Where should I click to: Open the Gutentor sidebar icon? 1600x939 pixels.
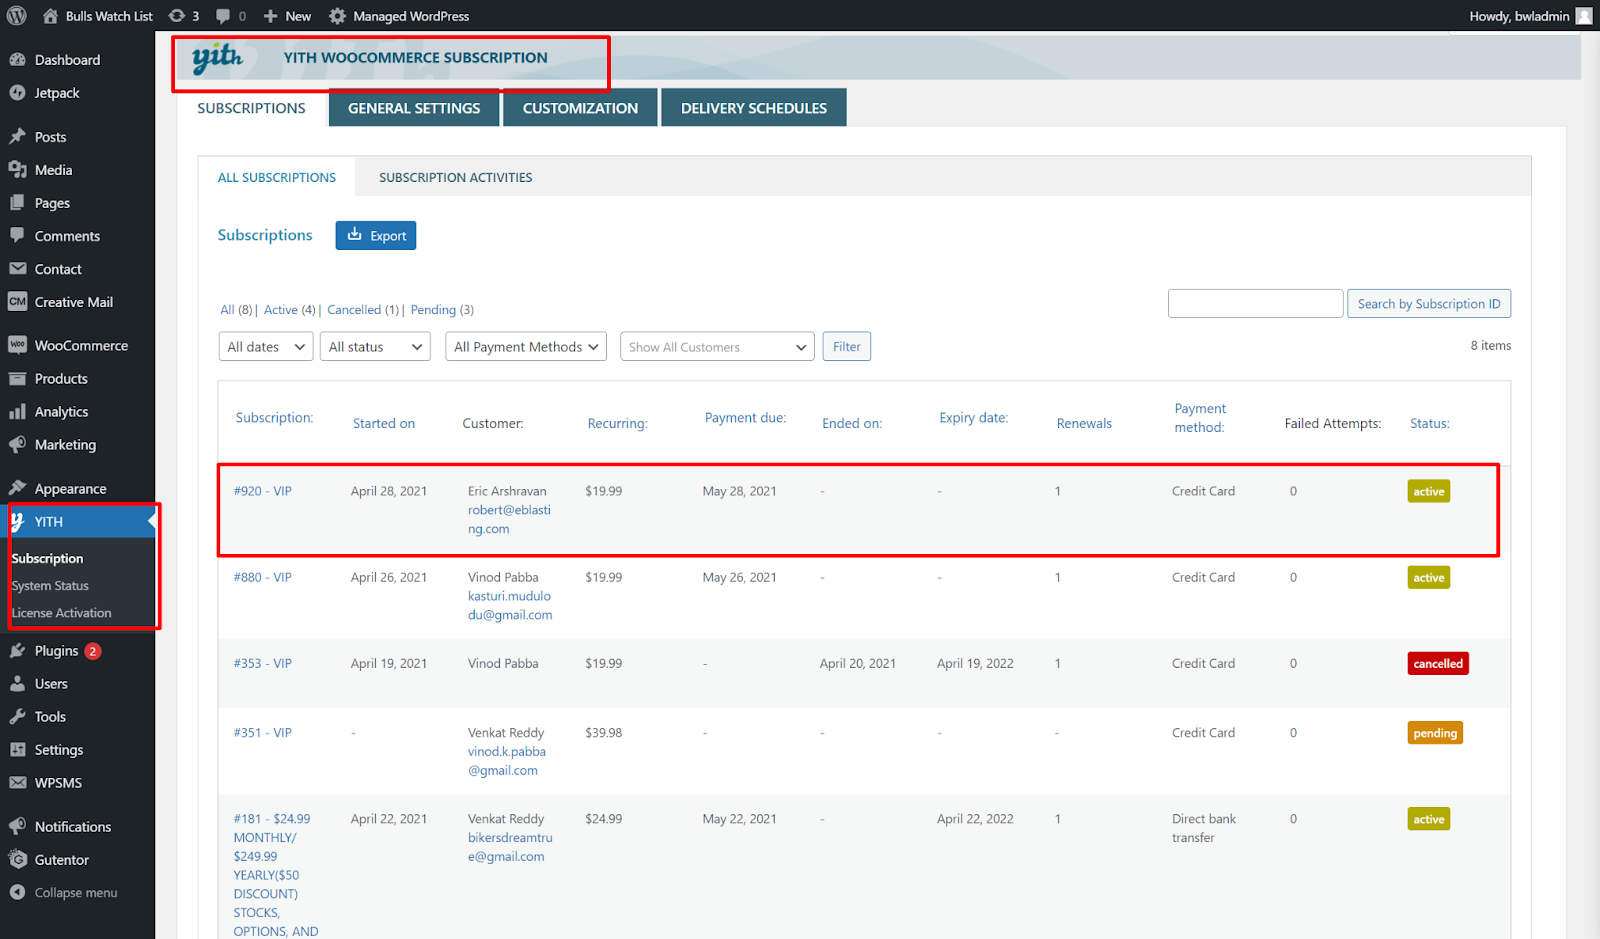point(17,860)
